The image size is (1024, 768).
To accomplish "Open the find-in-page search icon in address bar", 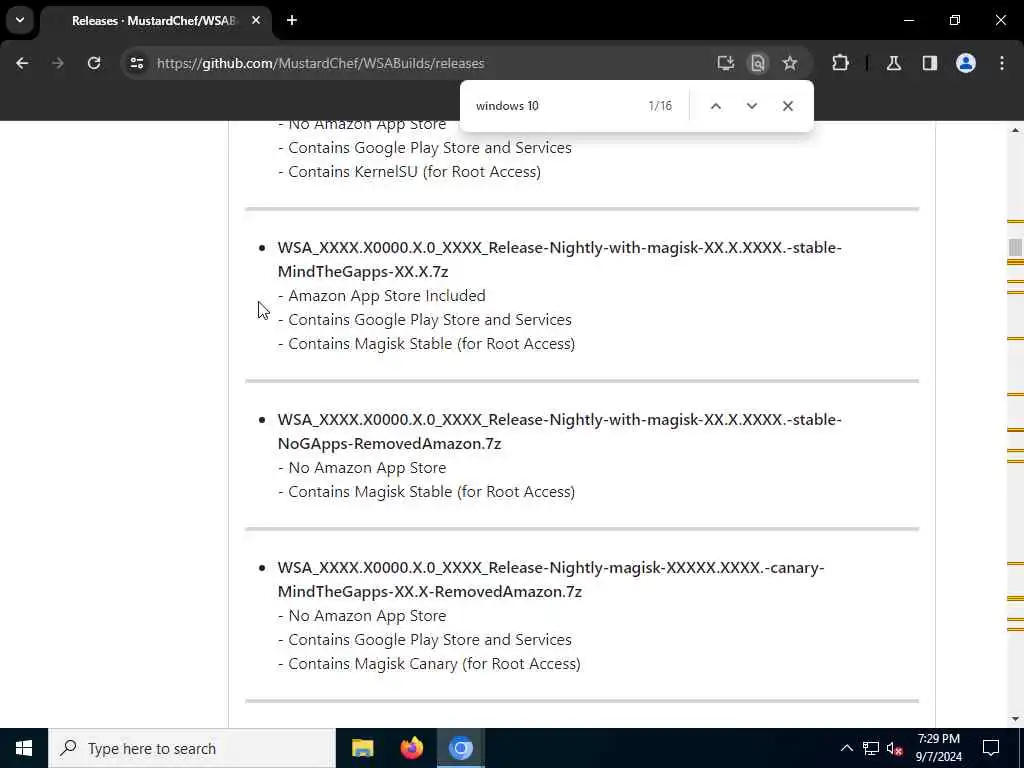I will click(x=758, y=63).
